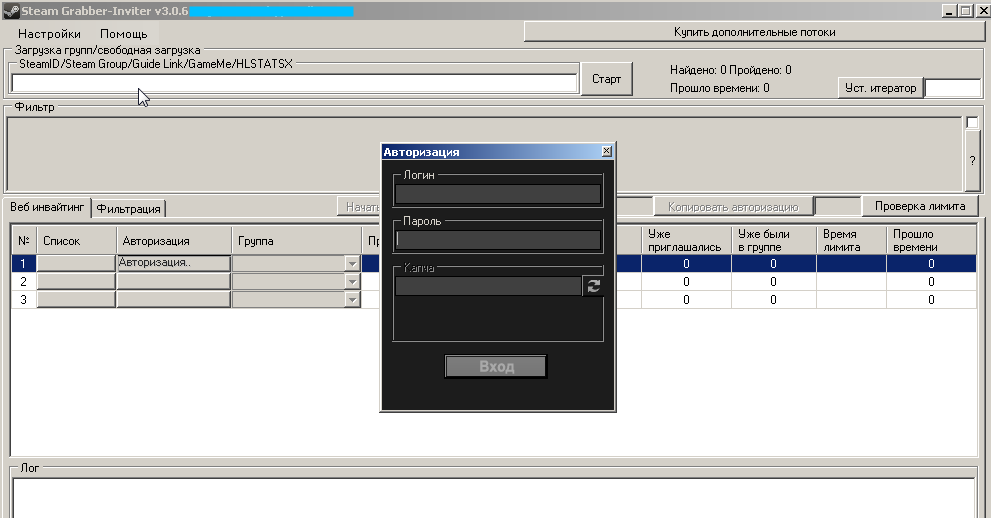
Task: Open the Группа dropdown in row 2
Action: point(352,282)
